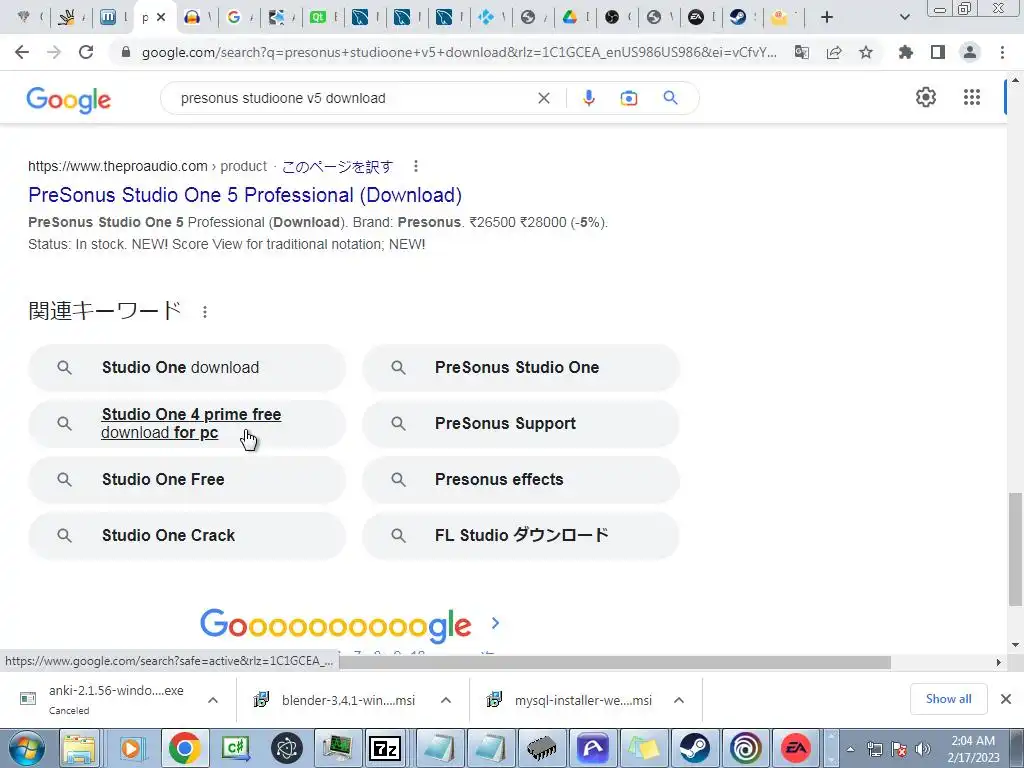This screenshot has width=1024, height=768.
Task: Search related: Studio One Crack
Action: [x=187, y=536]
